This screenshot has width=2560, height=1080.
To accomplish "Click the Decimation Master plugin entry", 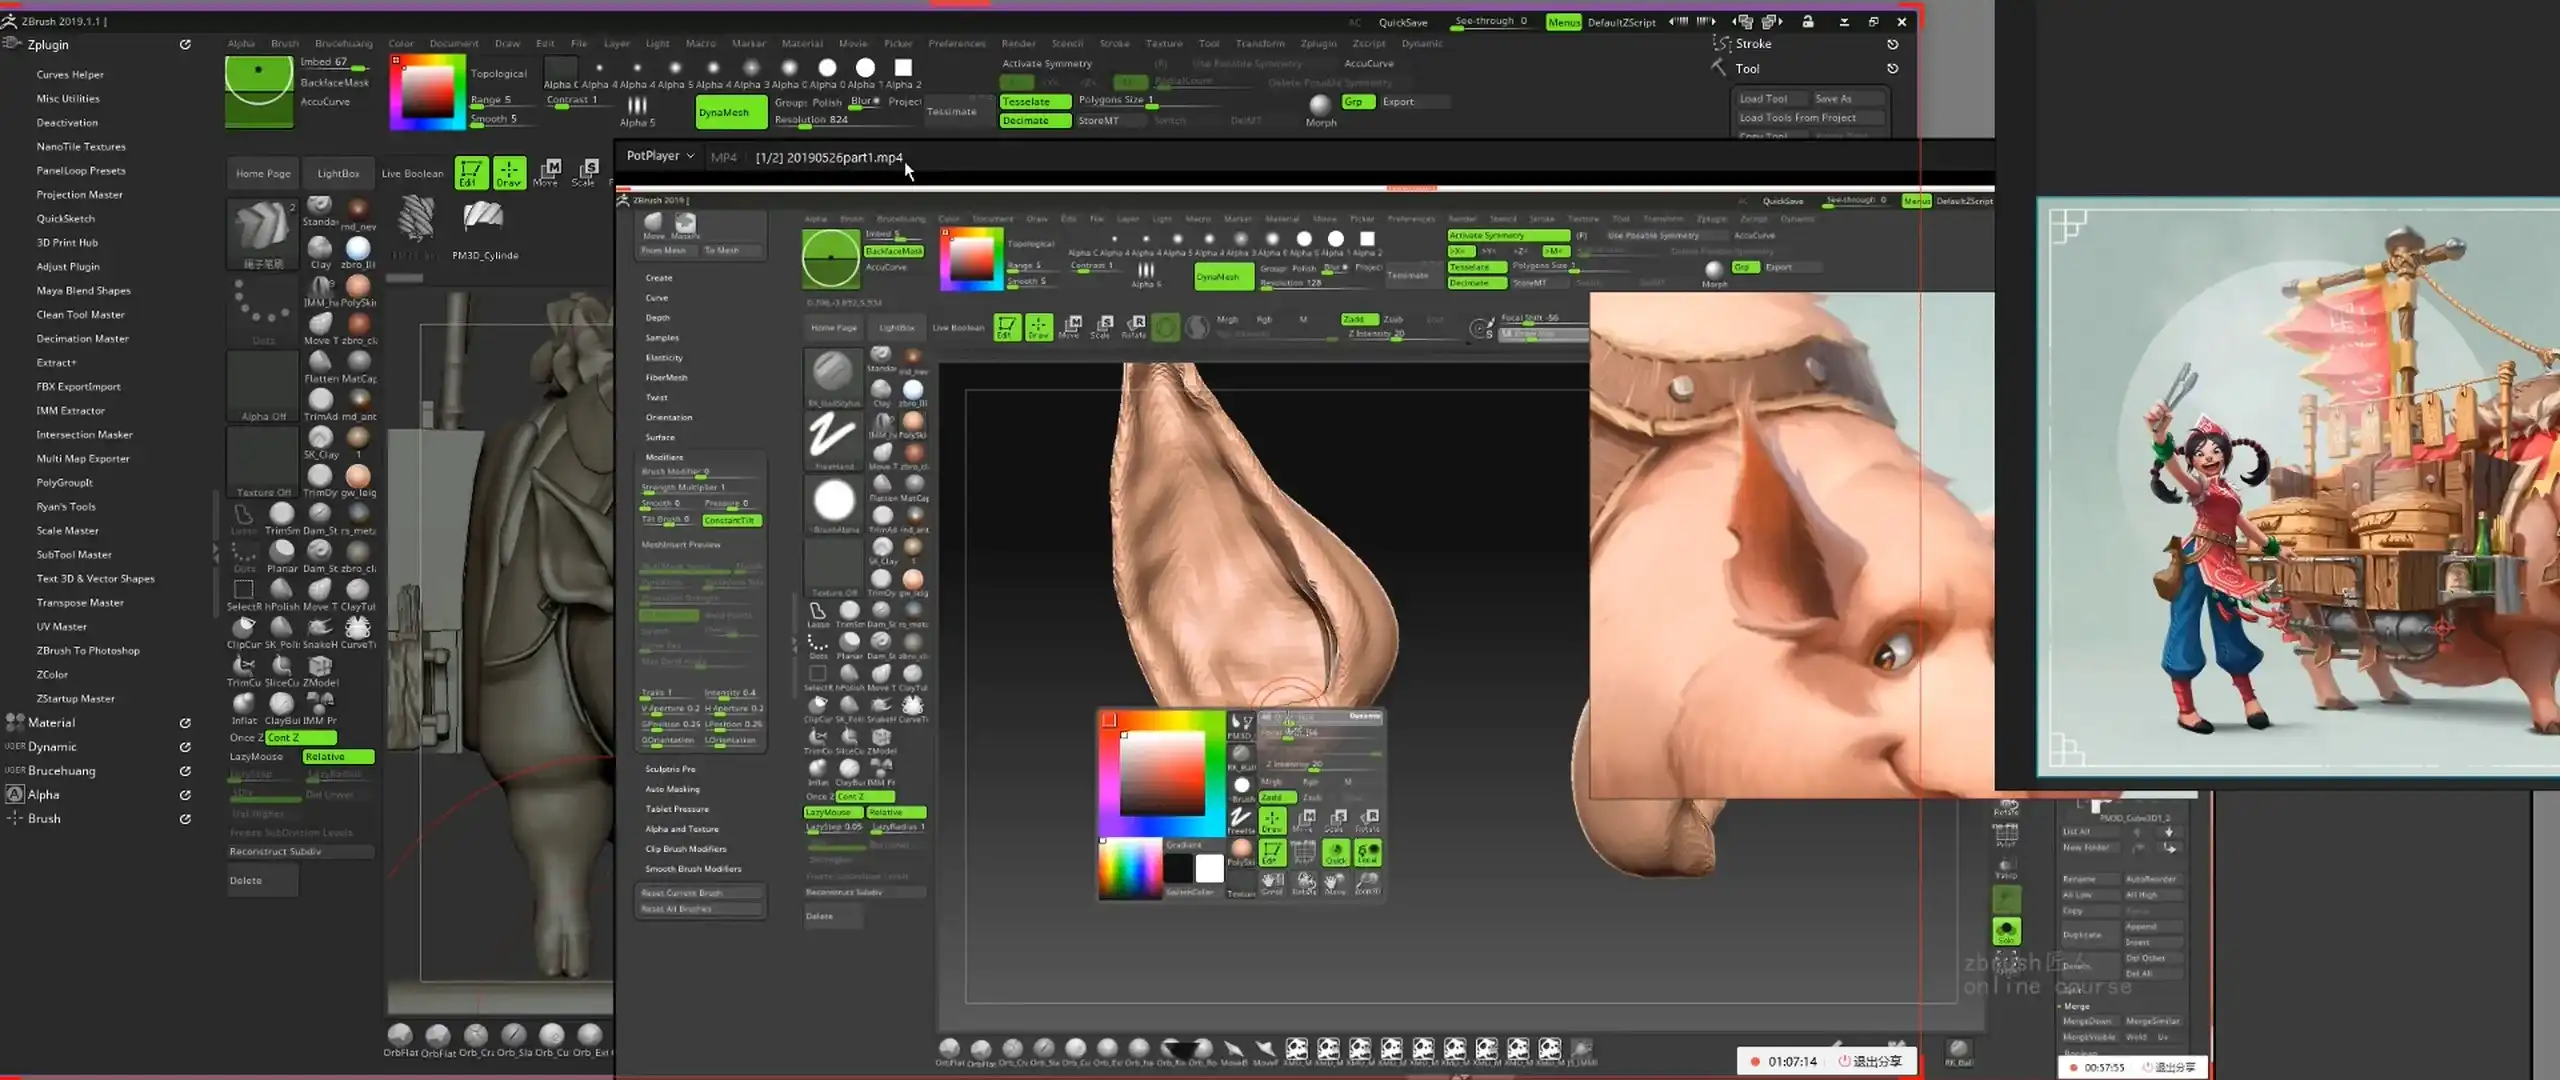I will (82, 339).
